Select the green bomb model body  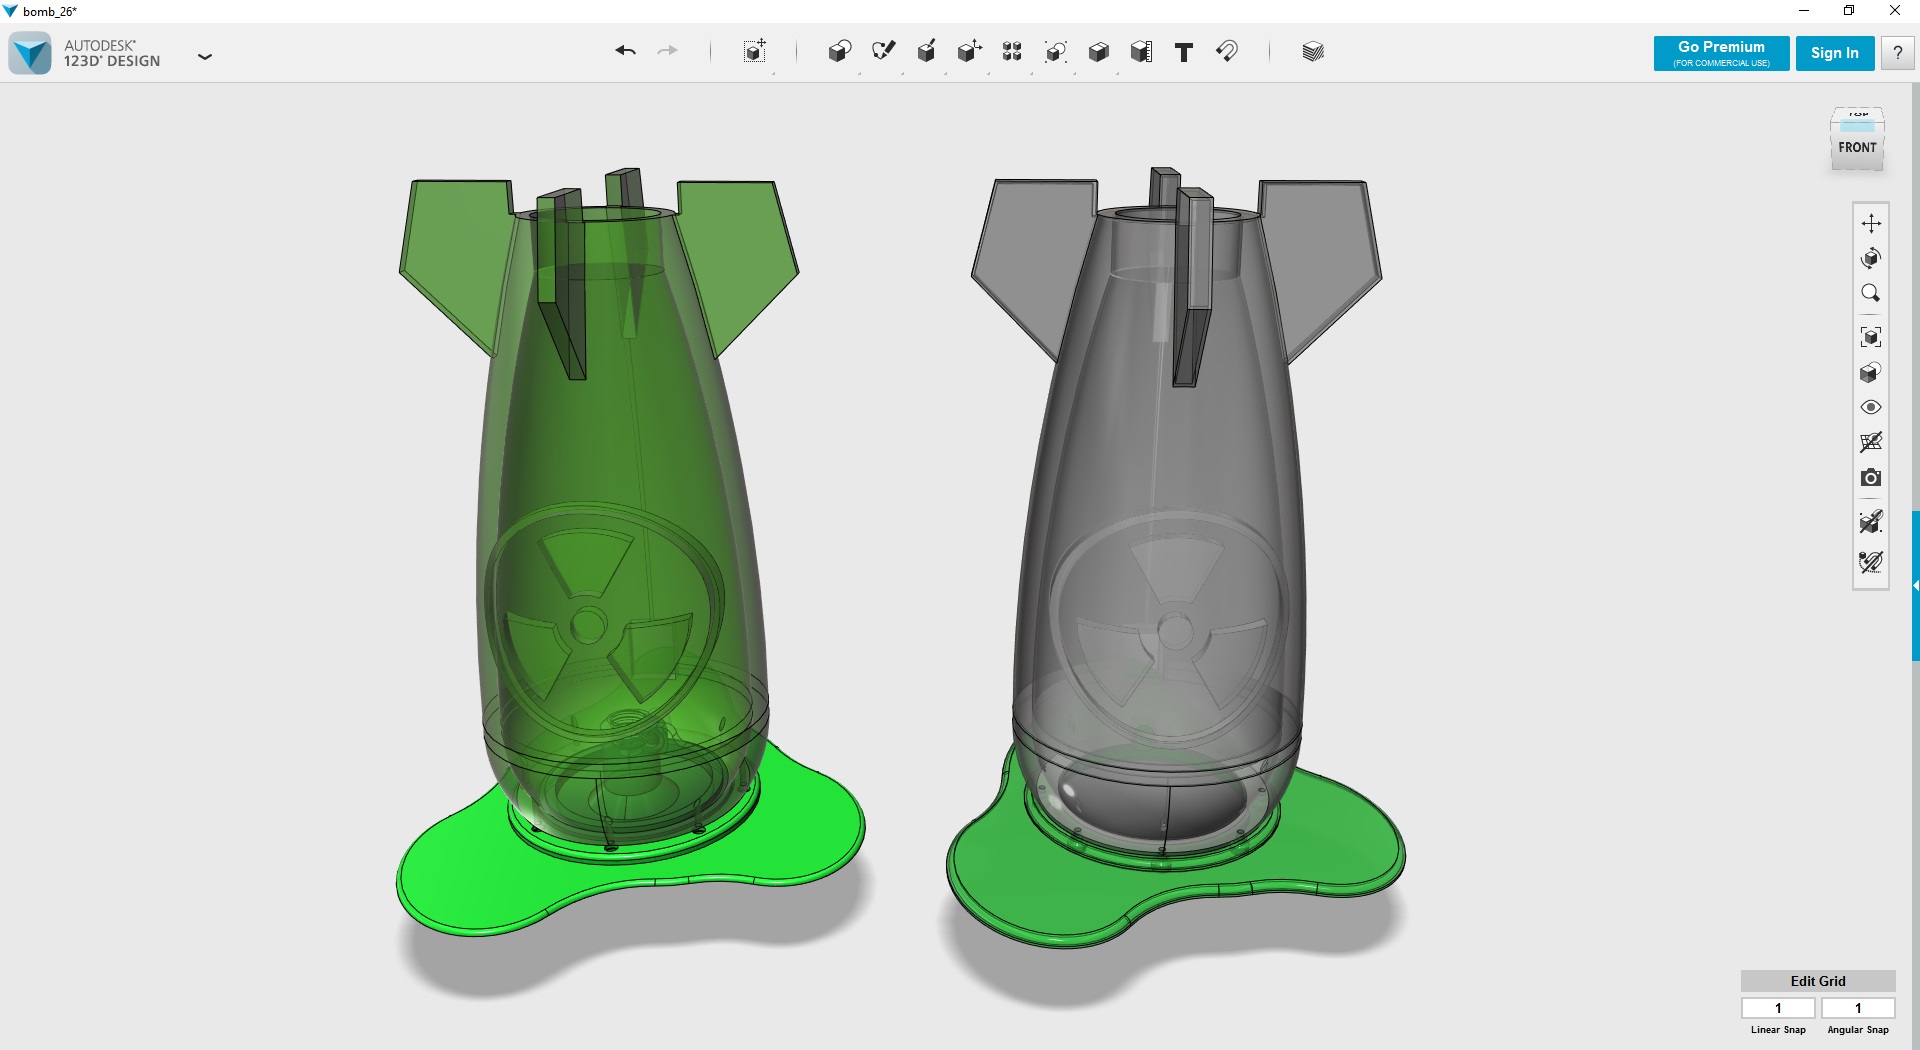620,450
